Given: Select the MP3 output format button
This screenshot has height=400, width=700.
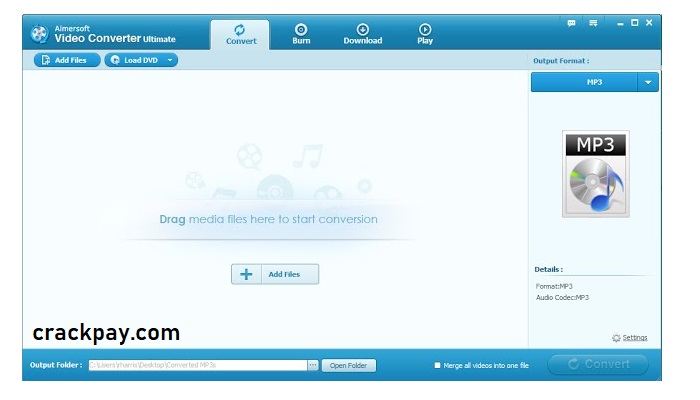Looking at the screenshot, I should click(584, 82).
